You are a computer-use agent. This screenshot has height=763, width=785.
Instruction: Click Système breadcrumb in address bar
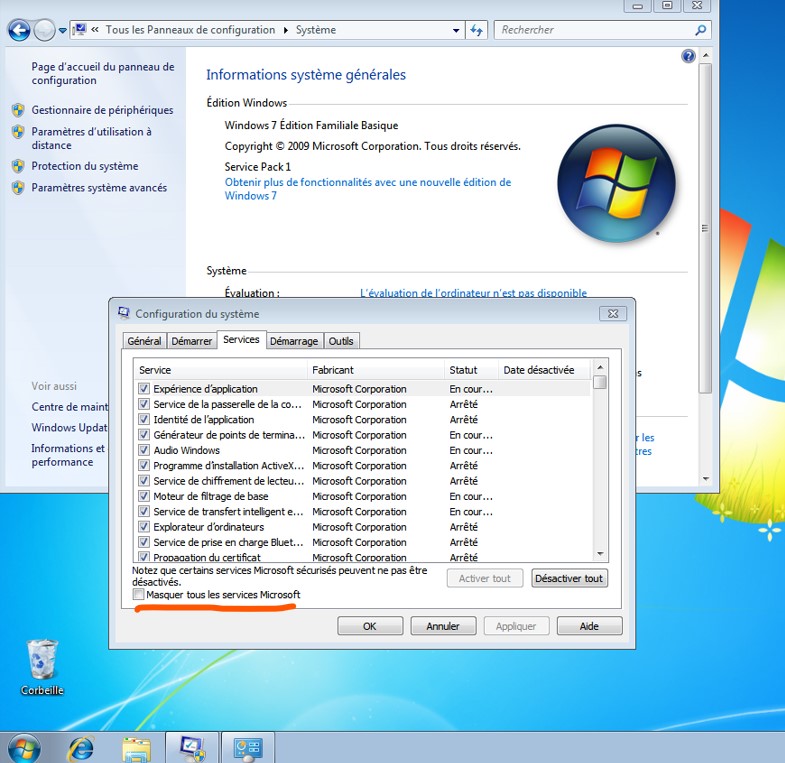(315, 30)
